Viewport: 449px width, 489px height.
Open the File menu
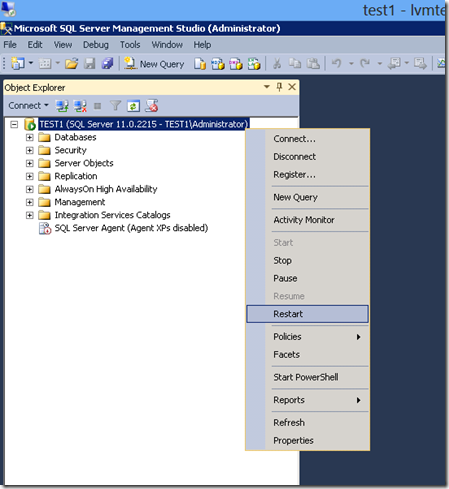(10, 45)
